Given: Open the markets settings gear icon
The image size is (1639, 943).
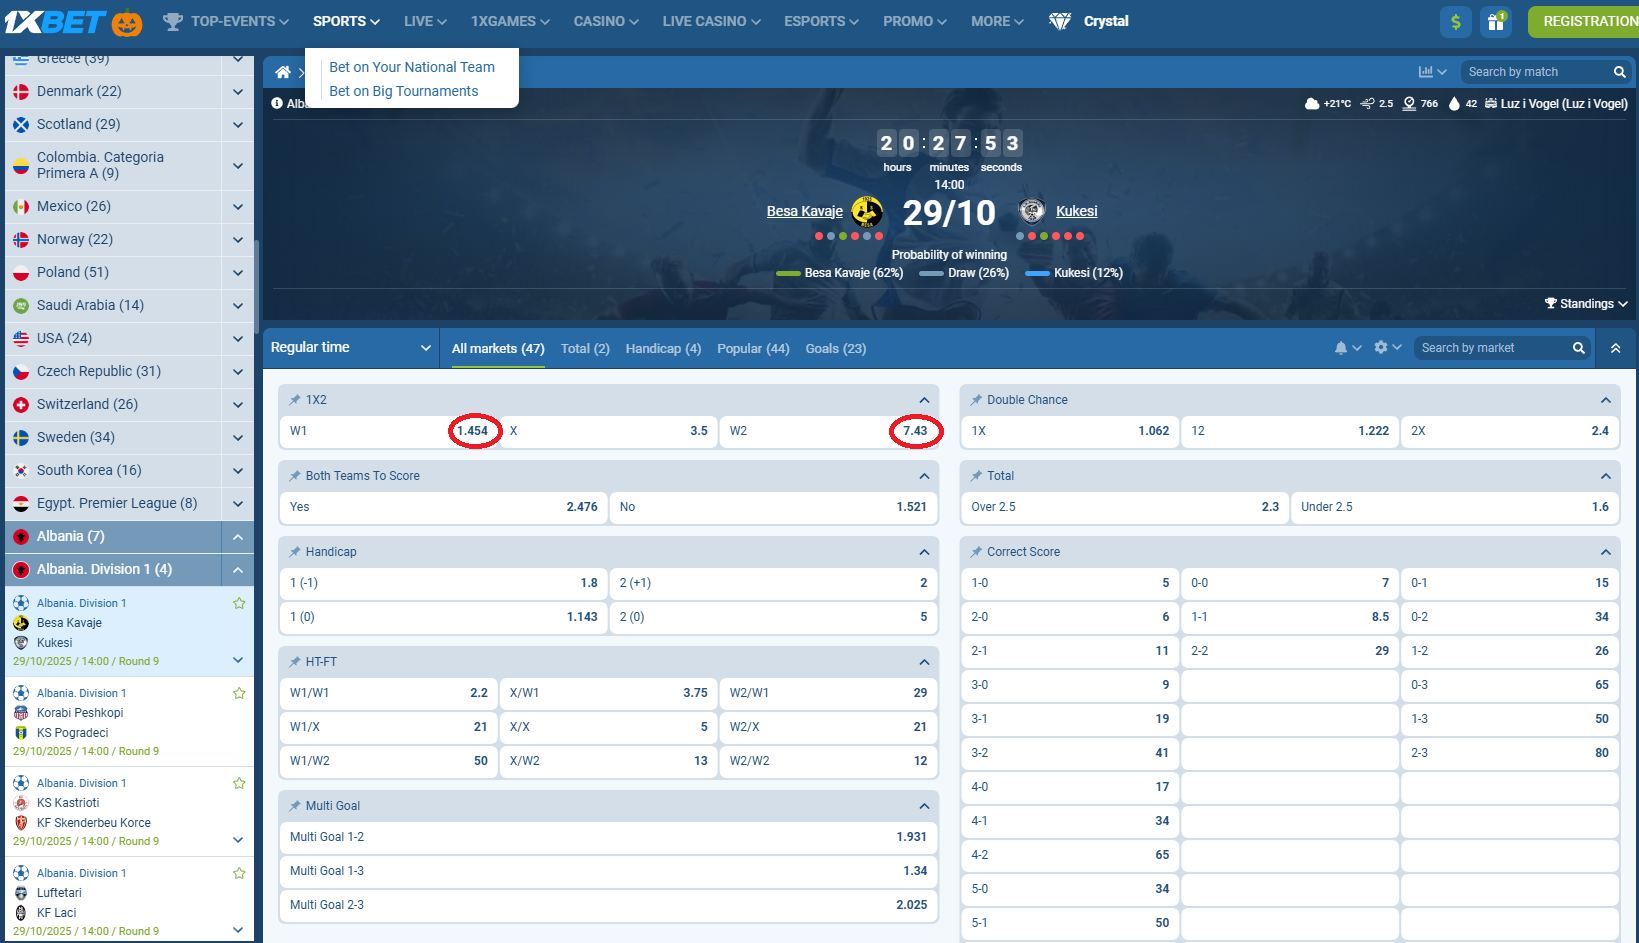Looking at the screenshot, I should tap(1381, 347).
